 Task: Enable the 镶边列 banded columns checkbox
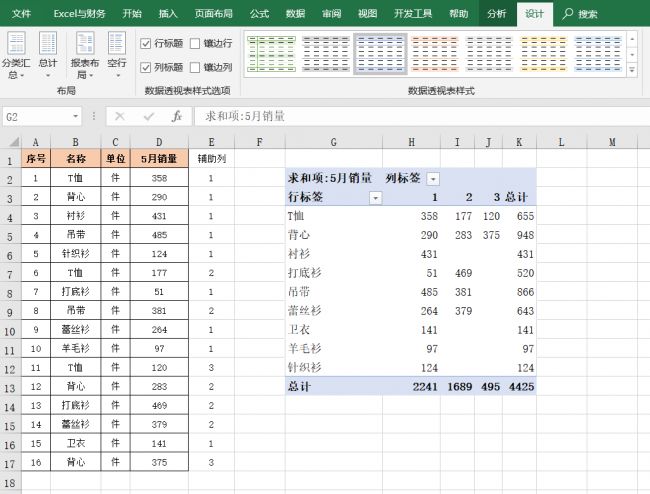(195, 67)
